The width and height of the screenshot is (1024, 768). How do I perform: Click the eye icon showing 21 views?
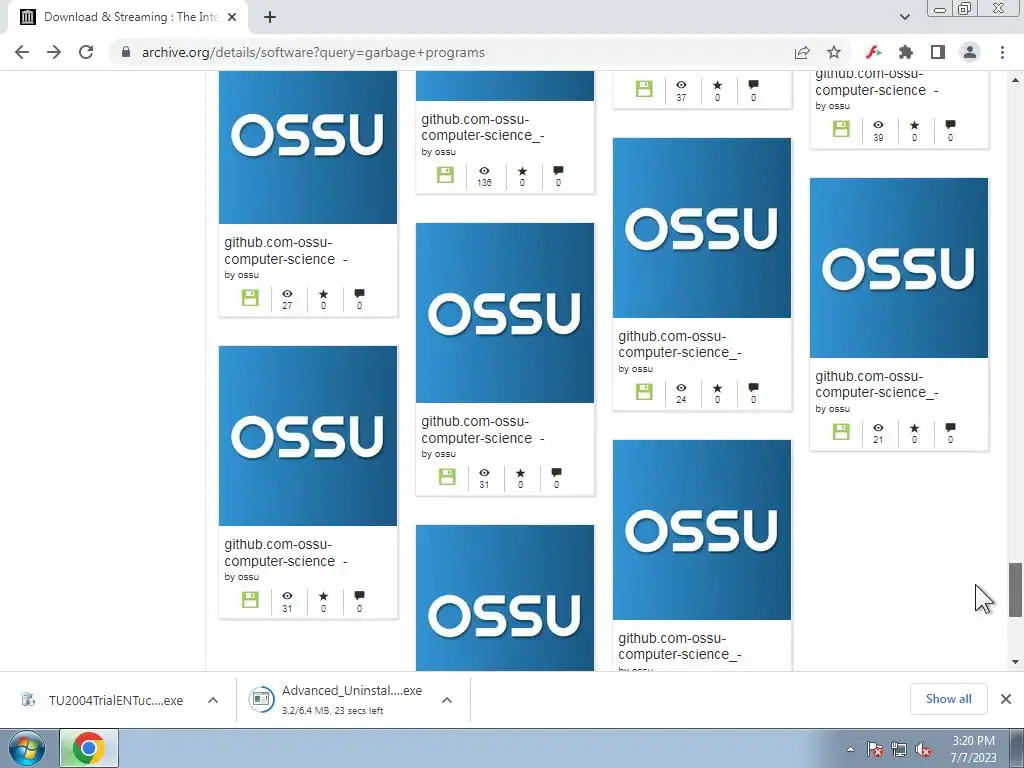click(x=878, y=428)
